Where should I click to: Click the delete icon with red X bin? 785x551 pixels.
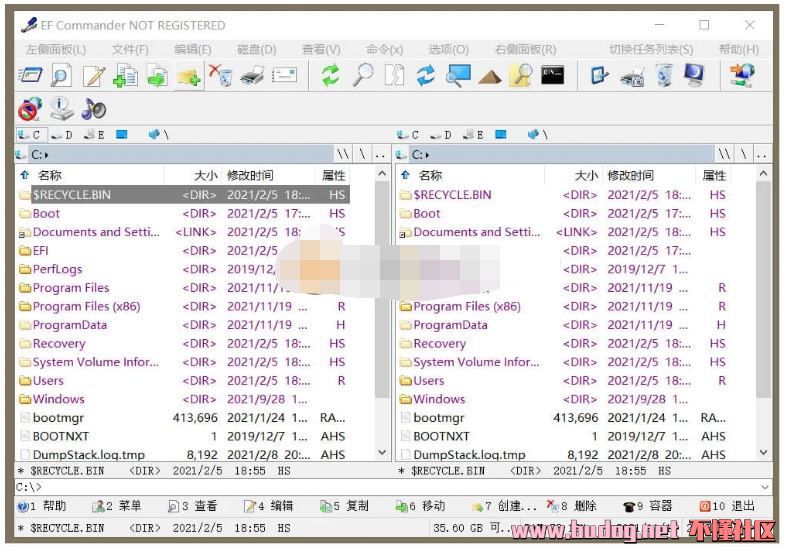pos(221,76)
